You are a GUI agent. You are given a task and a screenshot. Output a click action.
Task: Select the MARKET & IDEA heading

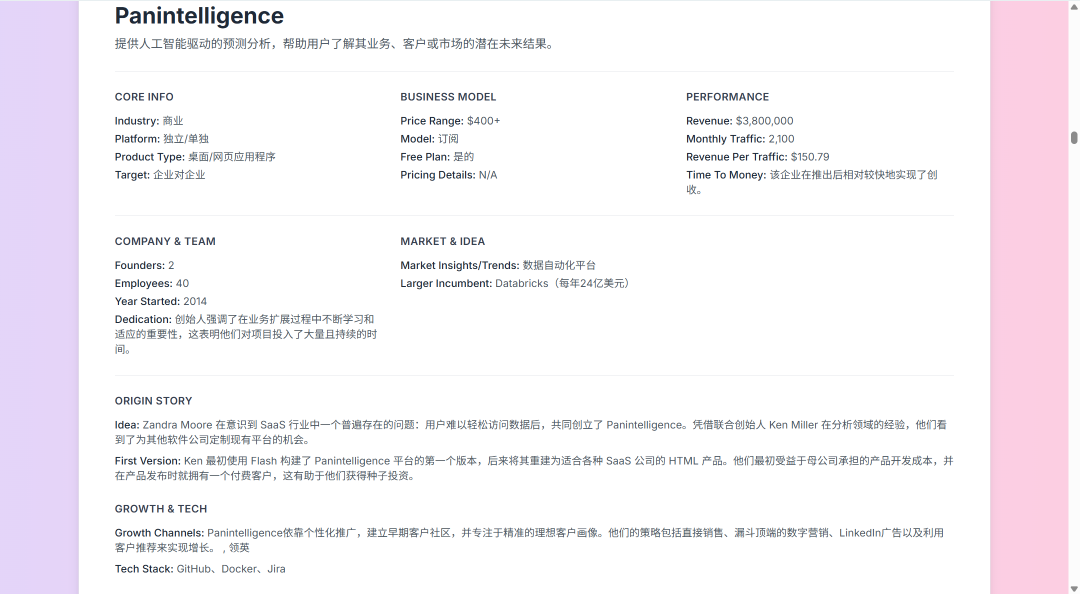442,241
